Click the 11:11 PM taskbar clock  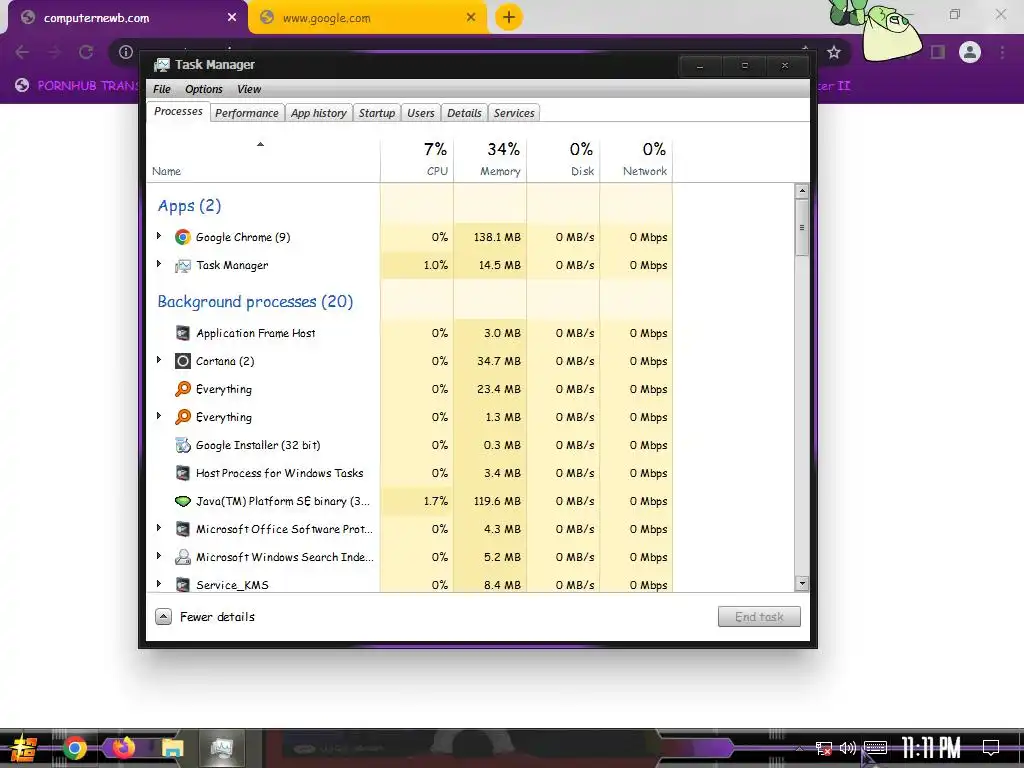point(931,748)
